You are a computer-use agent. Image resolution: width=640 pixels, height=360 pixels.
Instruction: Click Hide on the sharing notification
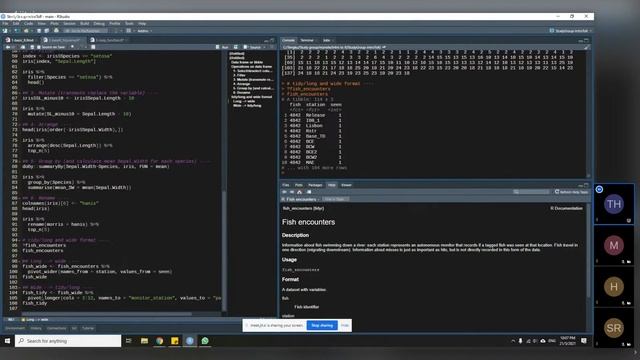345,325
